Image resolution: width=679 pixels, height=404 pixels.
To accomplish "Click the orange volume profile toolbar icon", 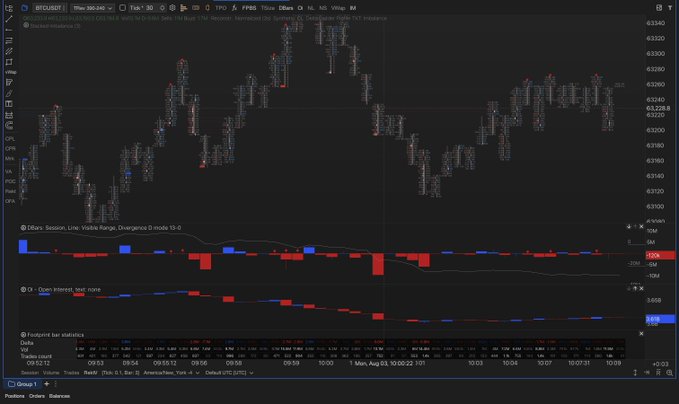I will (184, 8).
